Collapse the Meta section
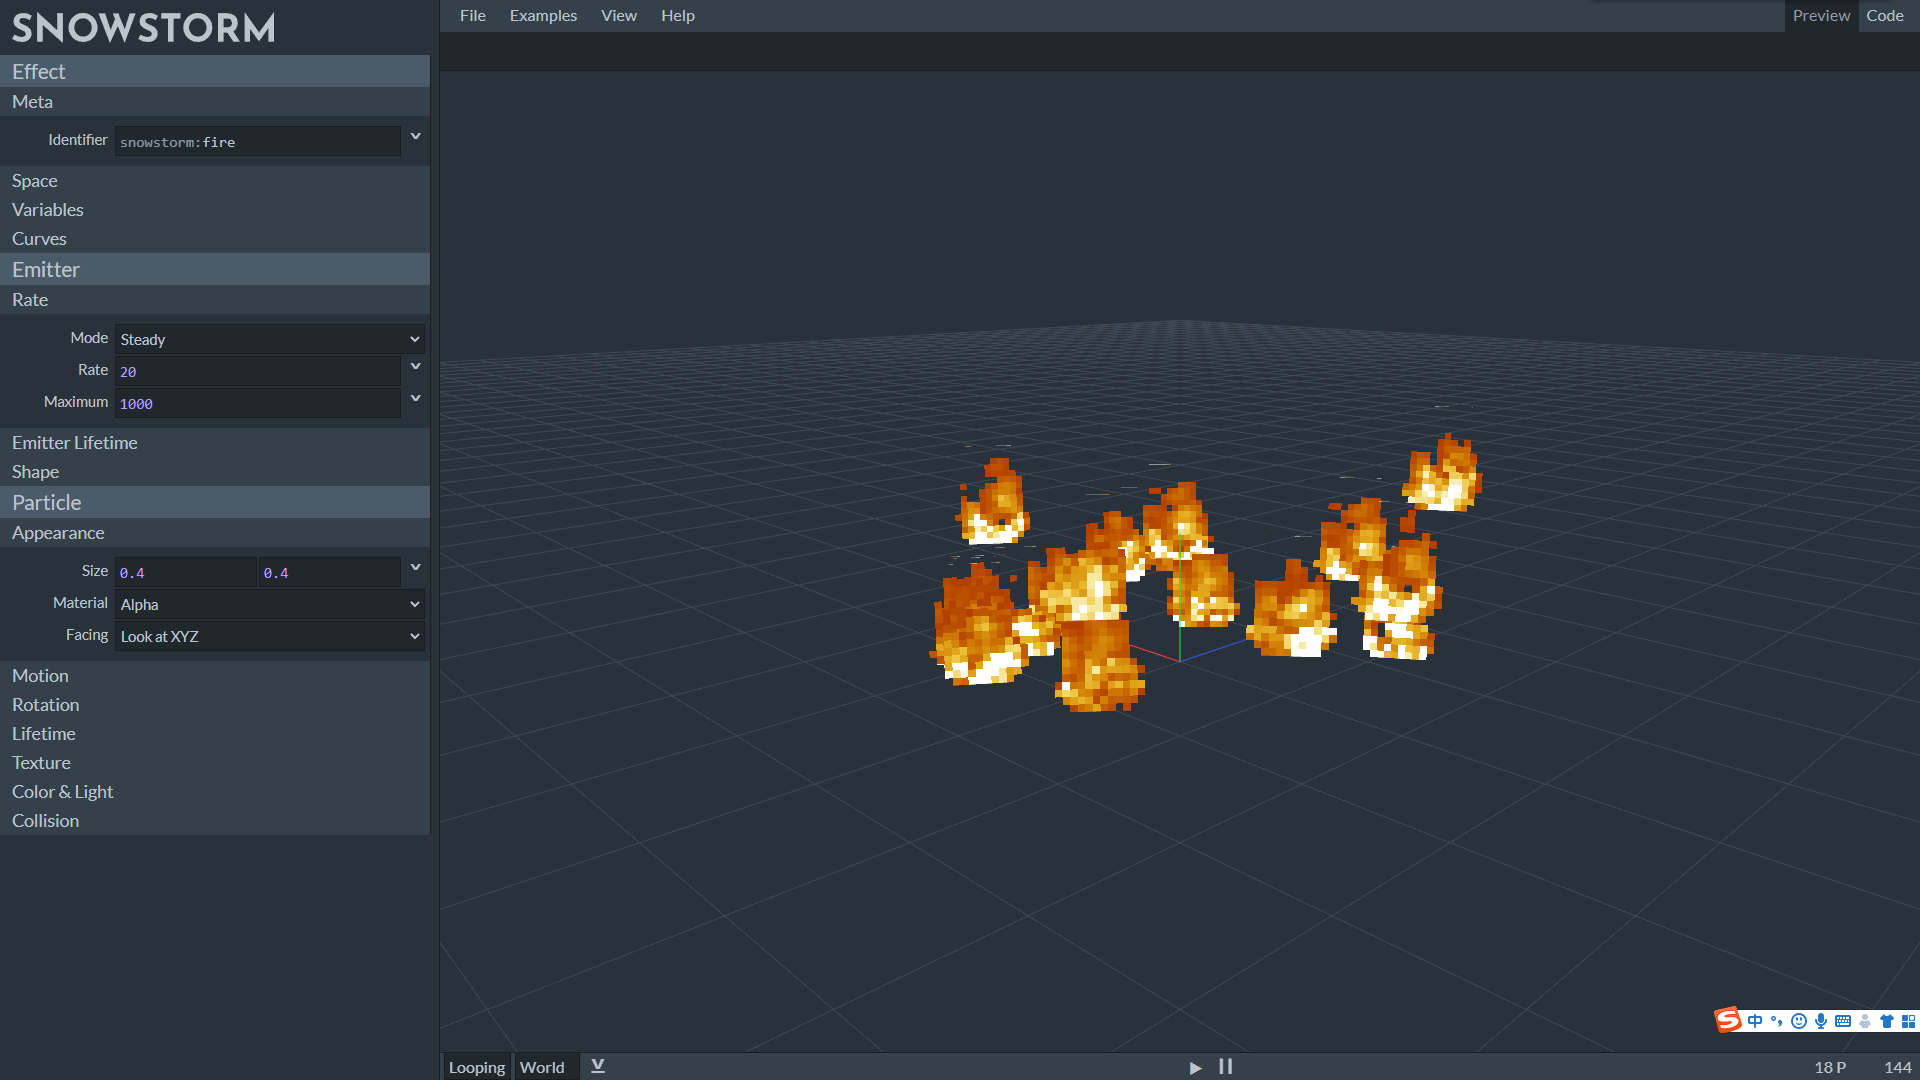The width and height of the screenshot is (1920, 1080). pyautogui.click(x=215, y=102)
